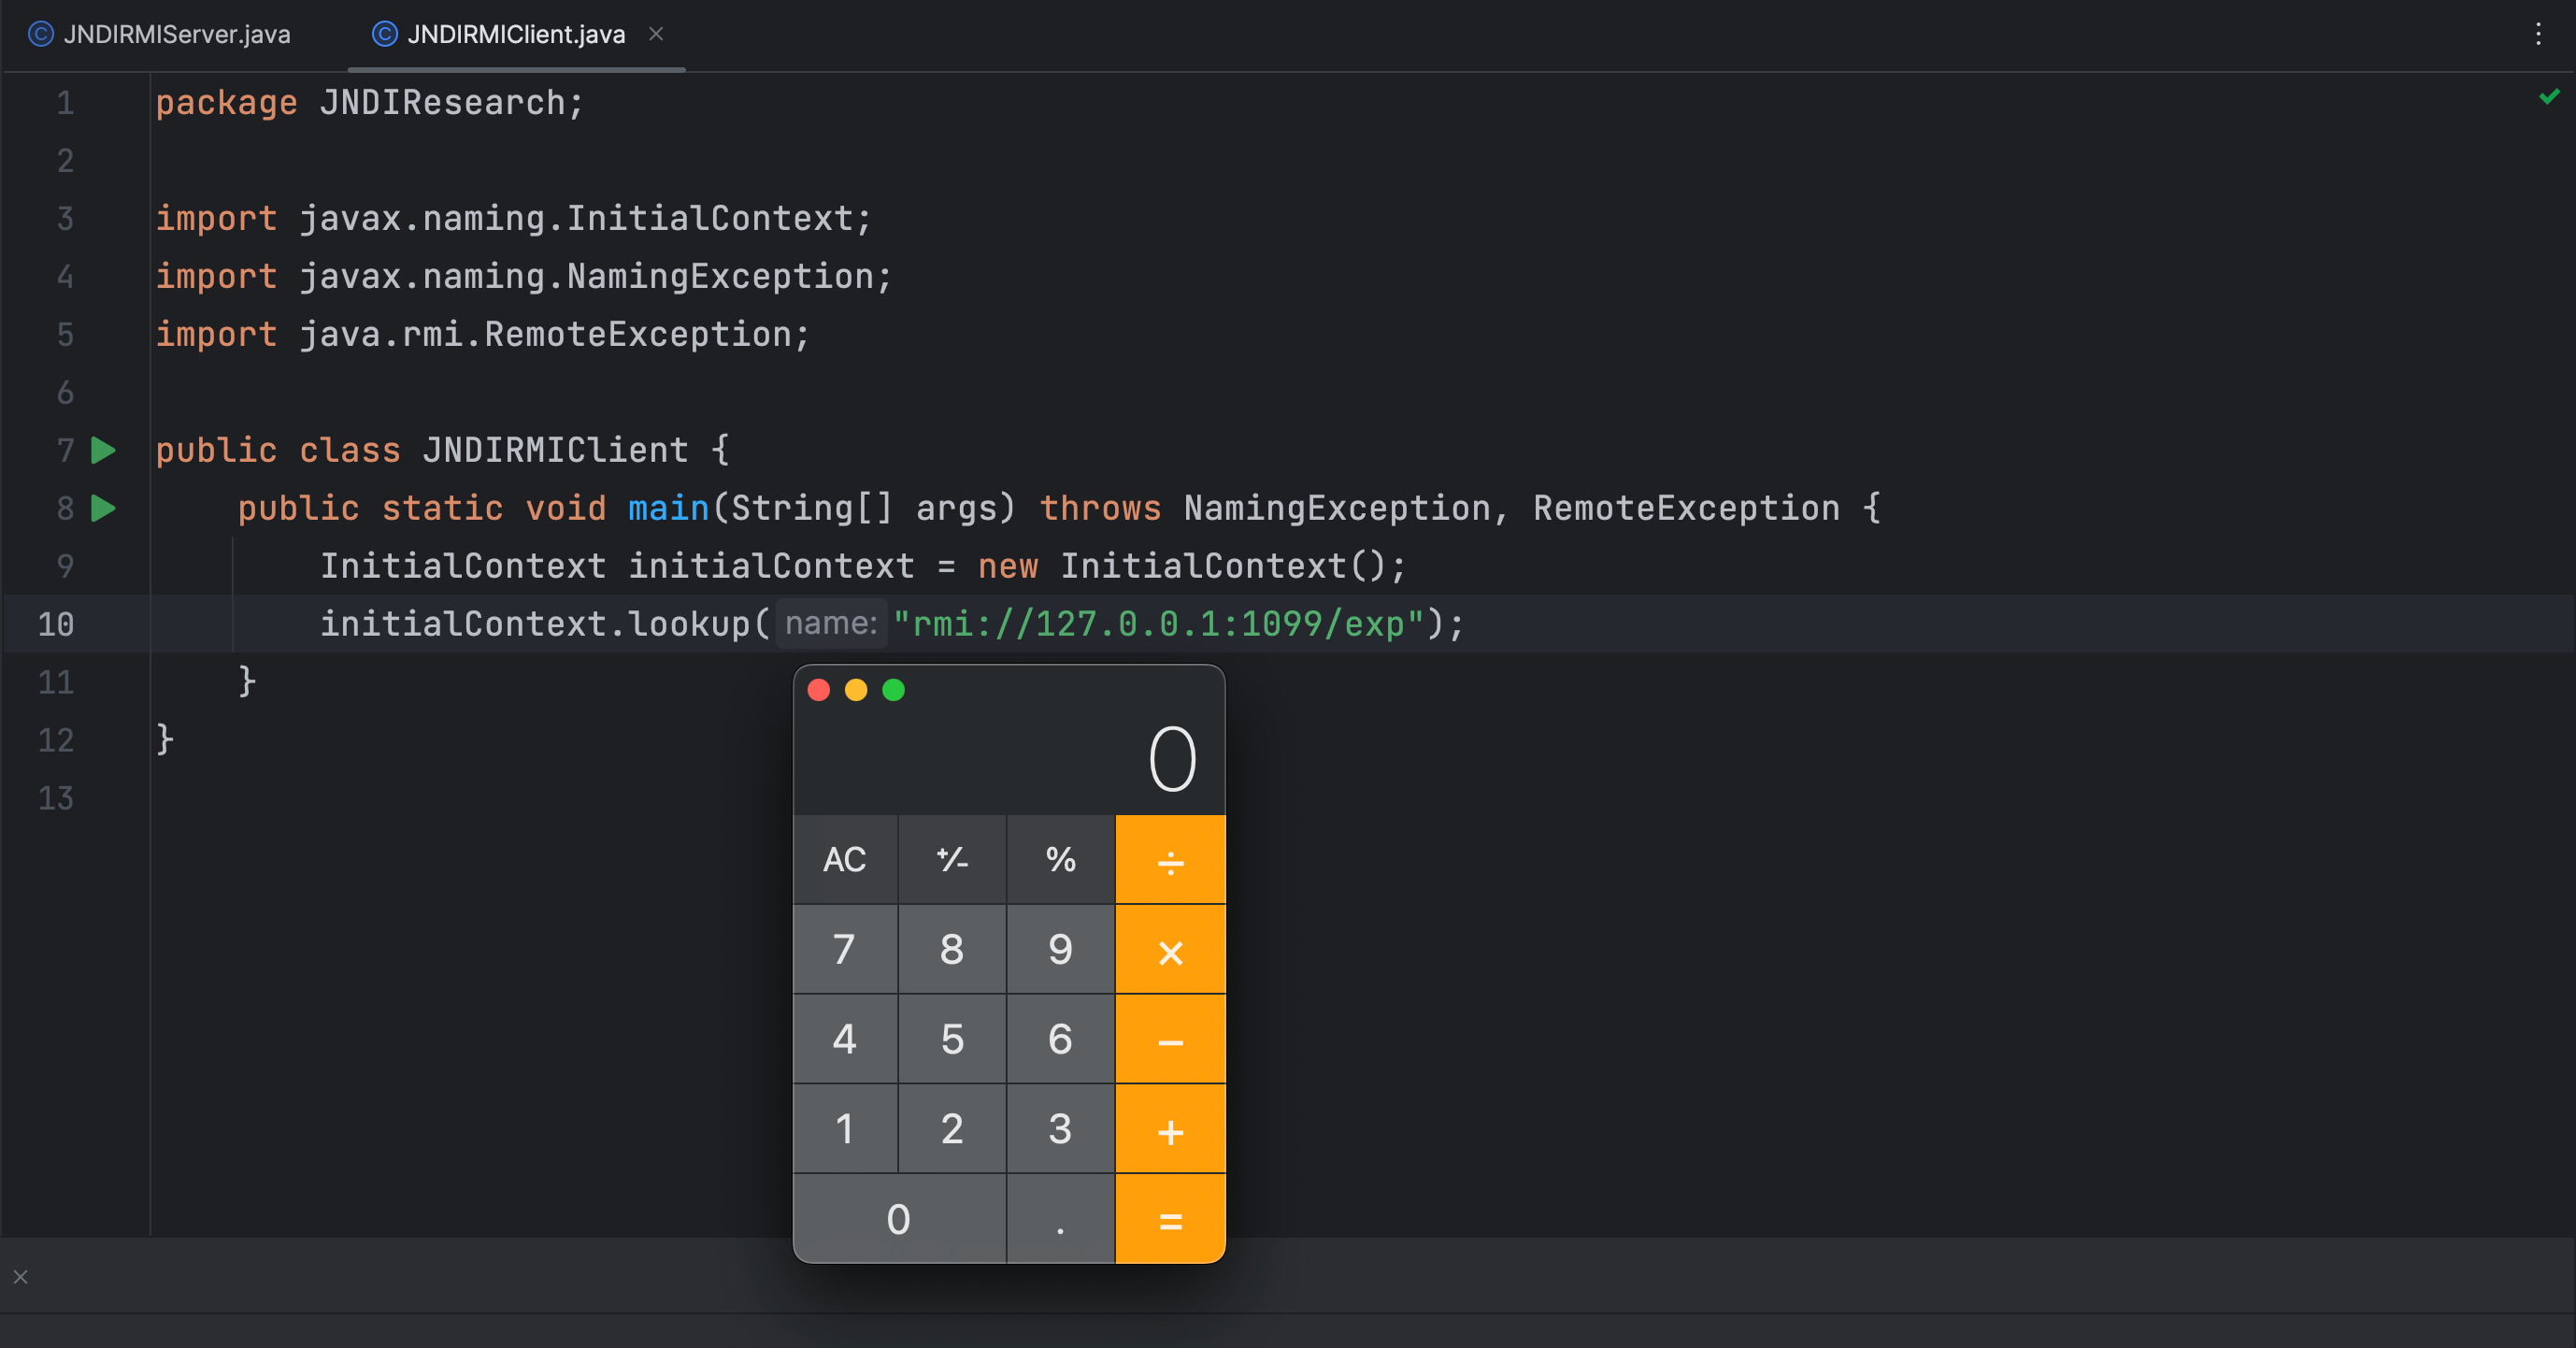This screenshot has width=2576, height=1348.
Task: Click the multiply key in Calculator
Action: click(1170, 949)
